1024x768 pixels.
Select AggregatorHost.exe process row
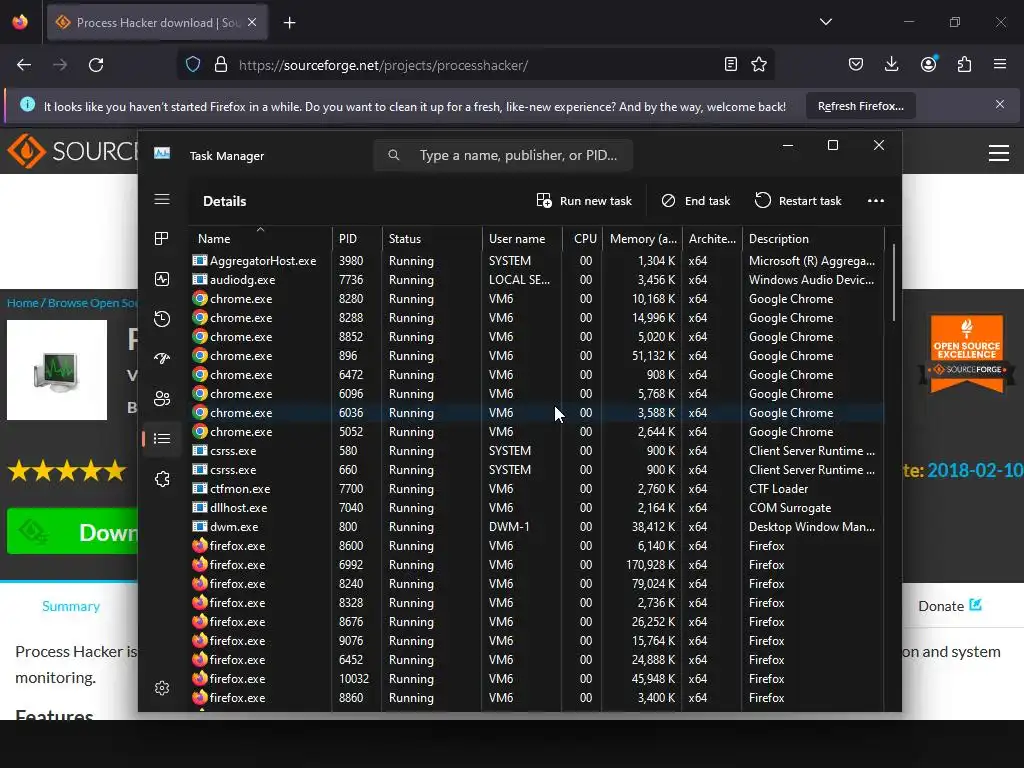pyautogui.click(x=537, y=261)
